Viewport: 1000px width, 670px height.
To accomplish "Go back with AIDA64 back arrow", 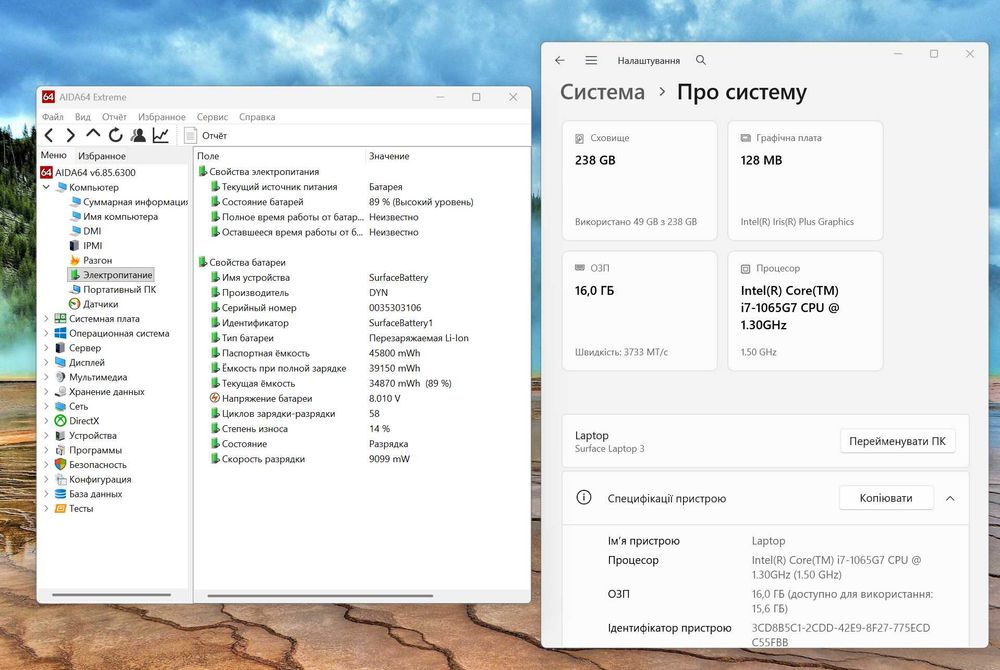I will coord(48,135).
